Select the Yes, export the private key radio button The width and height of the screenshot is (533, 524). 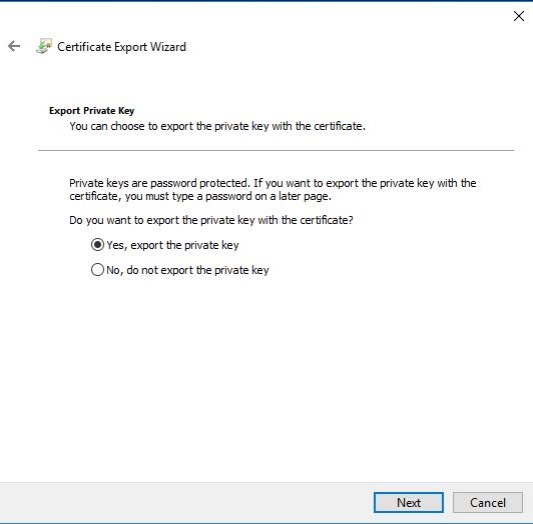[x=97, y=245]
